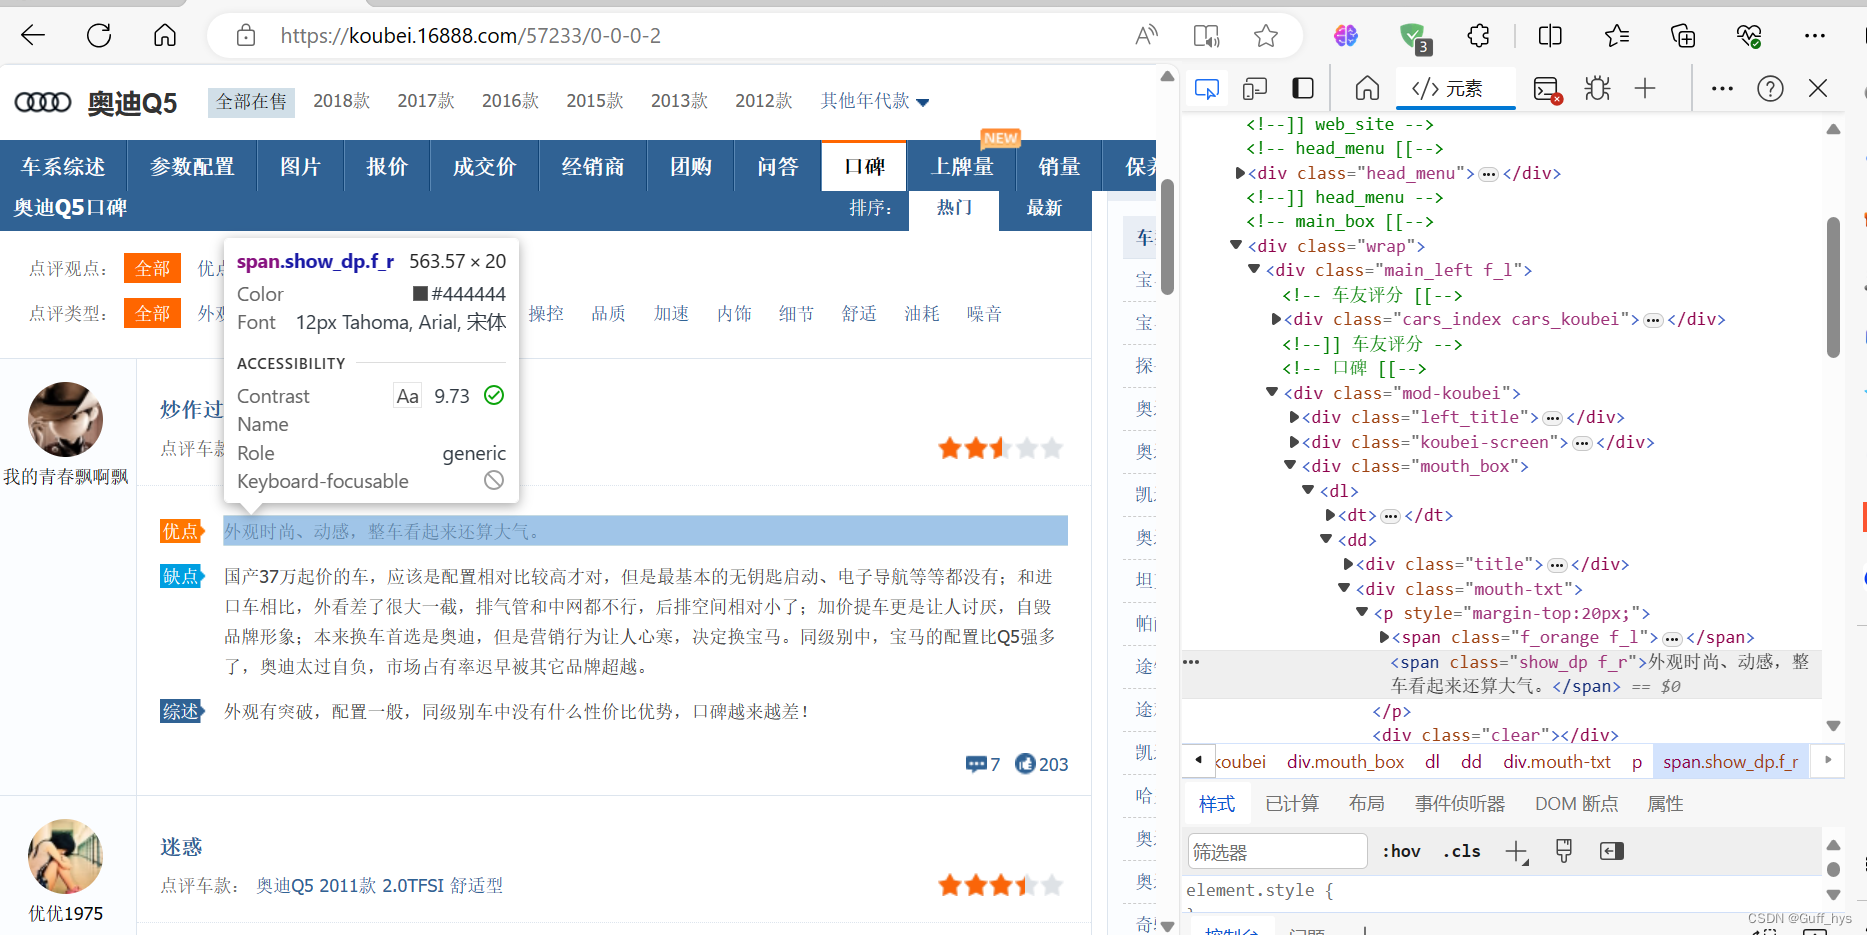Viewport: 1867px width, 935px height.
Task: Add page to favorites star icon
Action: [x=1266, y=36]
